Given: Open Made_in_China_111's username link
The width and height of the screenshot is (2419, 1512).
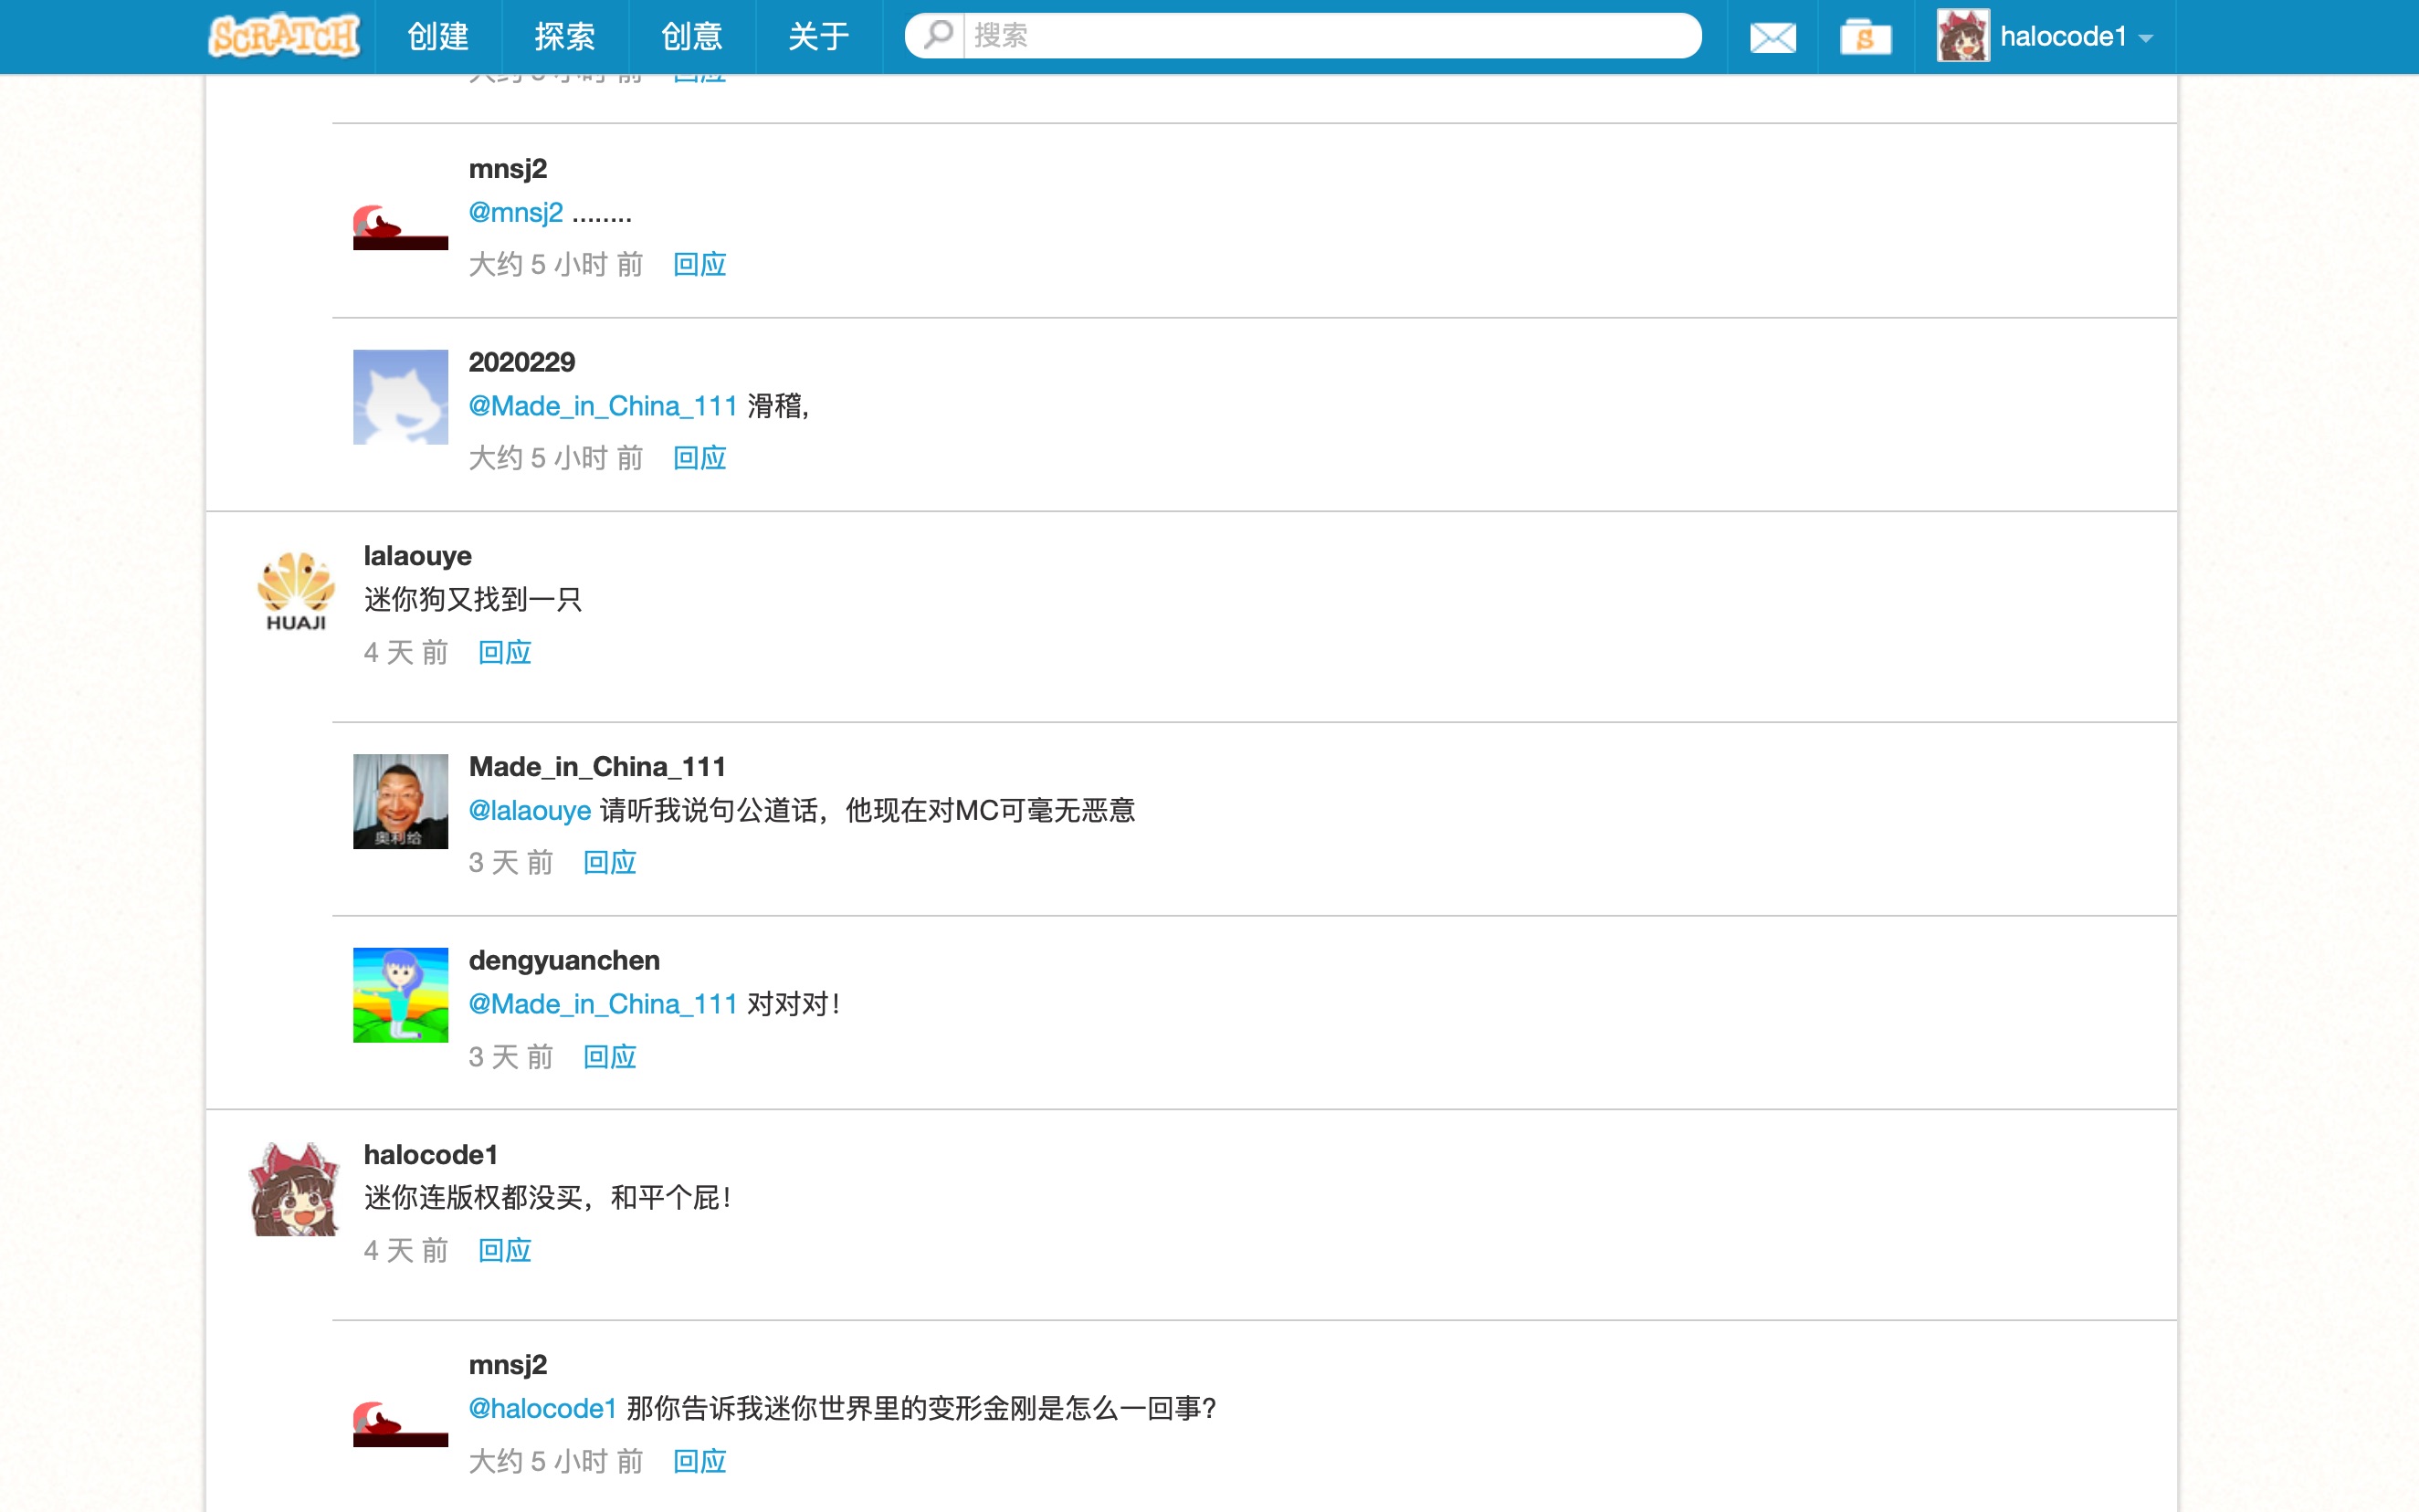Looking at the screenshot, I should 596,765.
